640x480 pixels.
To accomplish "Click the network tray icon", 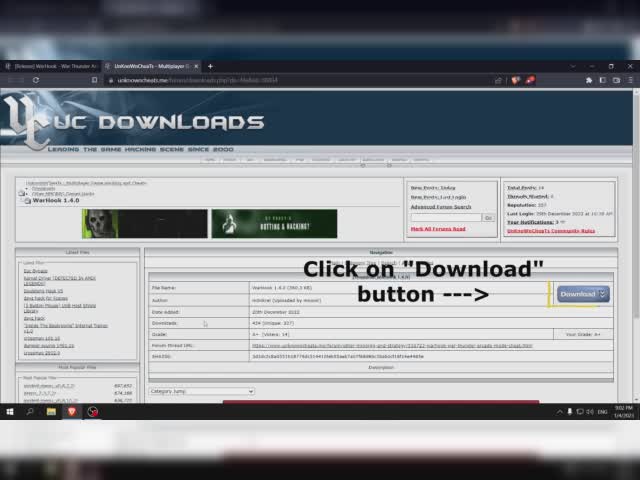I will coord(580,412).
